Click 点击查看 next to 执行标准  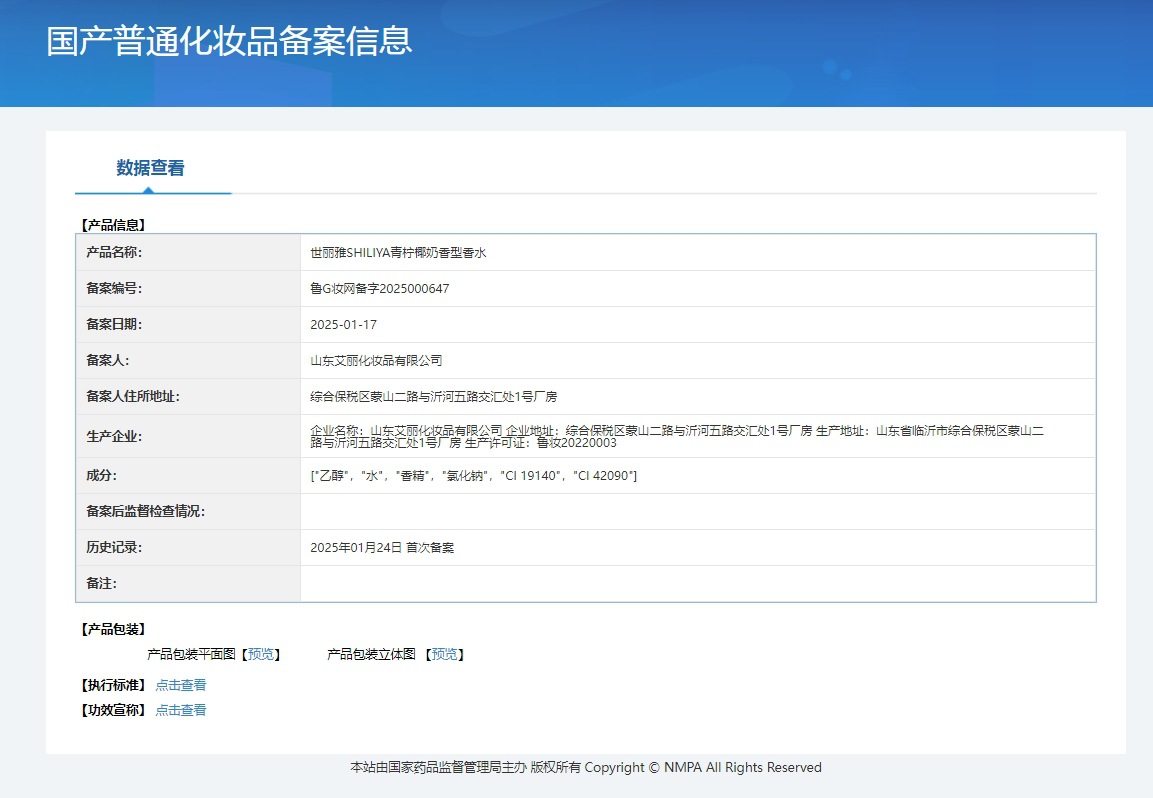tap(181, 685)
